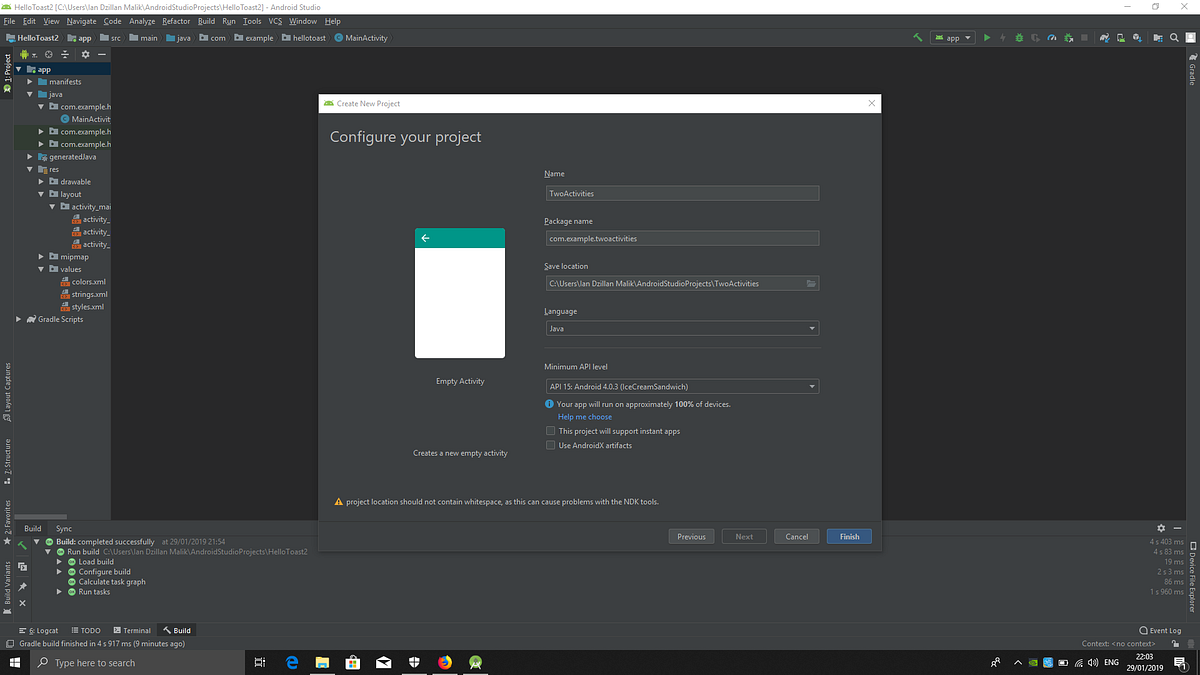
Task: Start Debug mode with the bug icon
Action: [x=1019, y=37]
